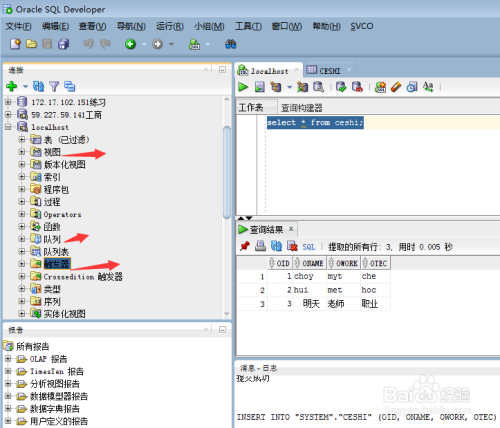Click the print icon in query result toolbar
Image resolution: width=500 pixels, height=428 pixels.
pyautogui.click(x=260, y=246)
